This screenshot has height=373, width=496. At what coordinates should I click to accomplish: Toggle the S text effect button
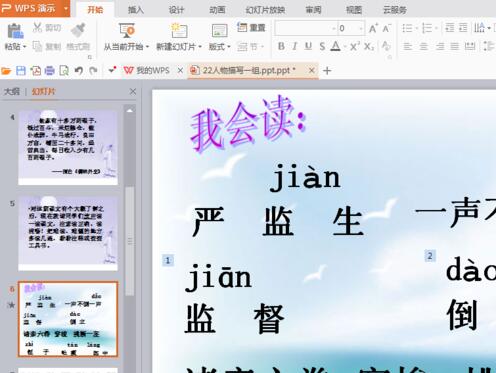pos(322,46)
